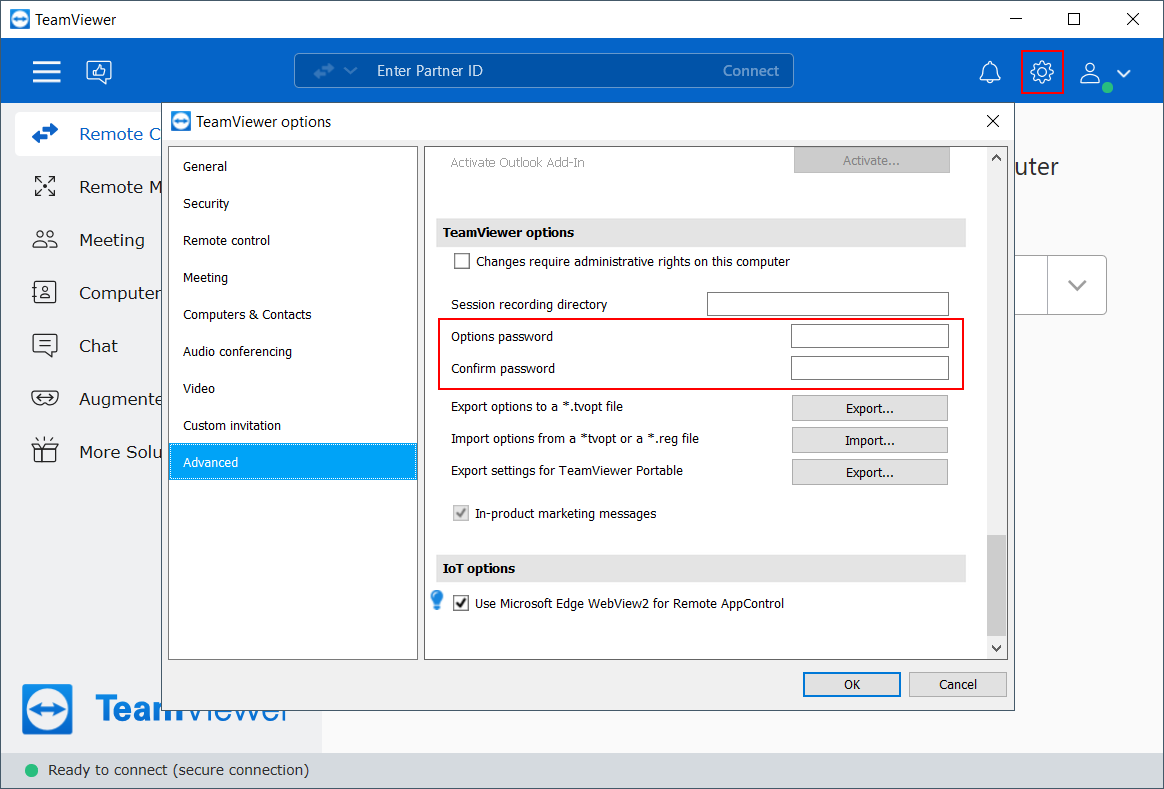This screenshot has width=1164, height=789.
Task: Switch to Audio conferencing options
Action: (237, 352)
